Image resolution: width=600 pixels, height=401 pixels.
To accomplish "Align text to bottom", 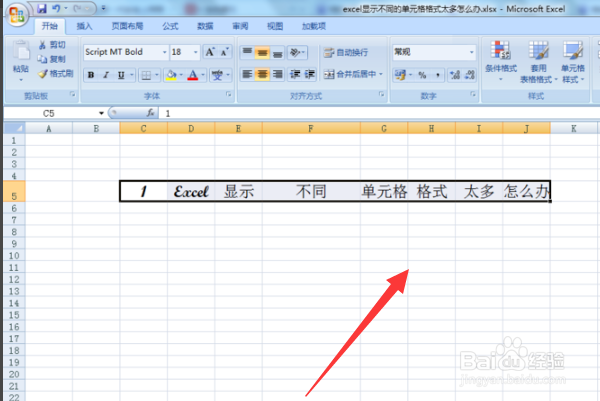I will pos(277,52).
